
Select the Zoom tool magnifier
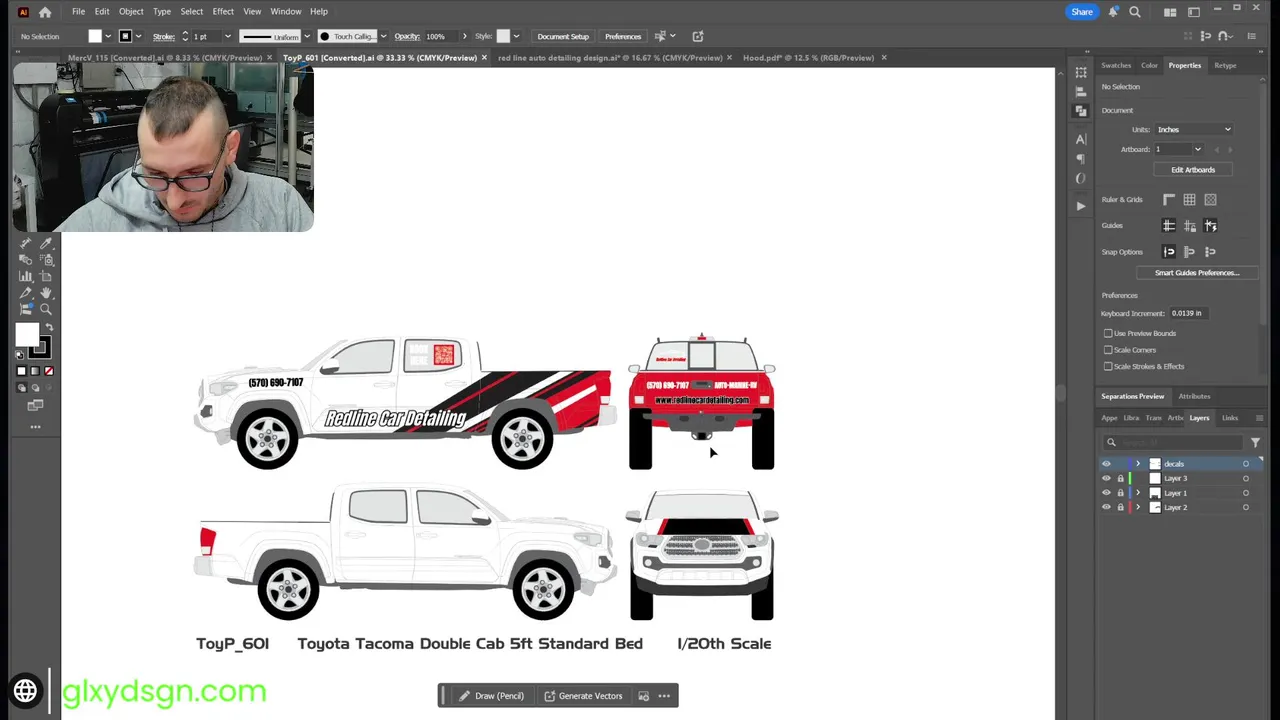click(46, 309)
